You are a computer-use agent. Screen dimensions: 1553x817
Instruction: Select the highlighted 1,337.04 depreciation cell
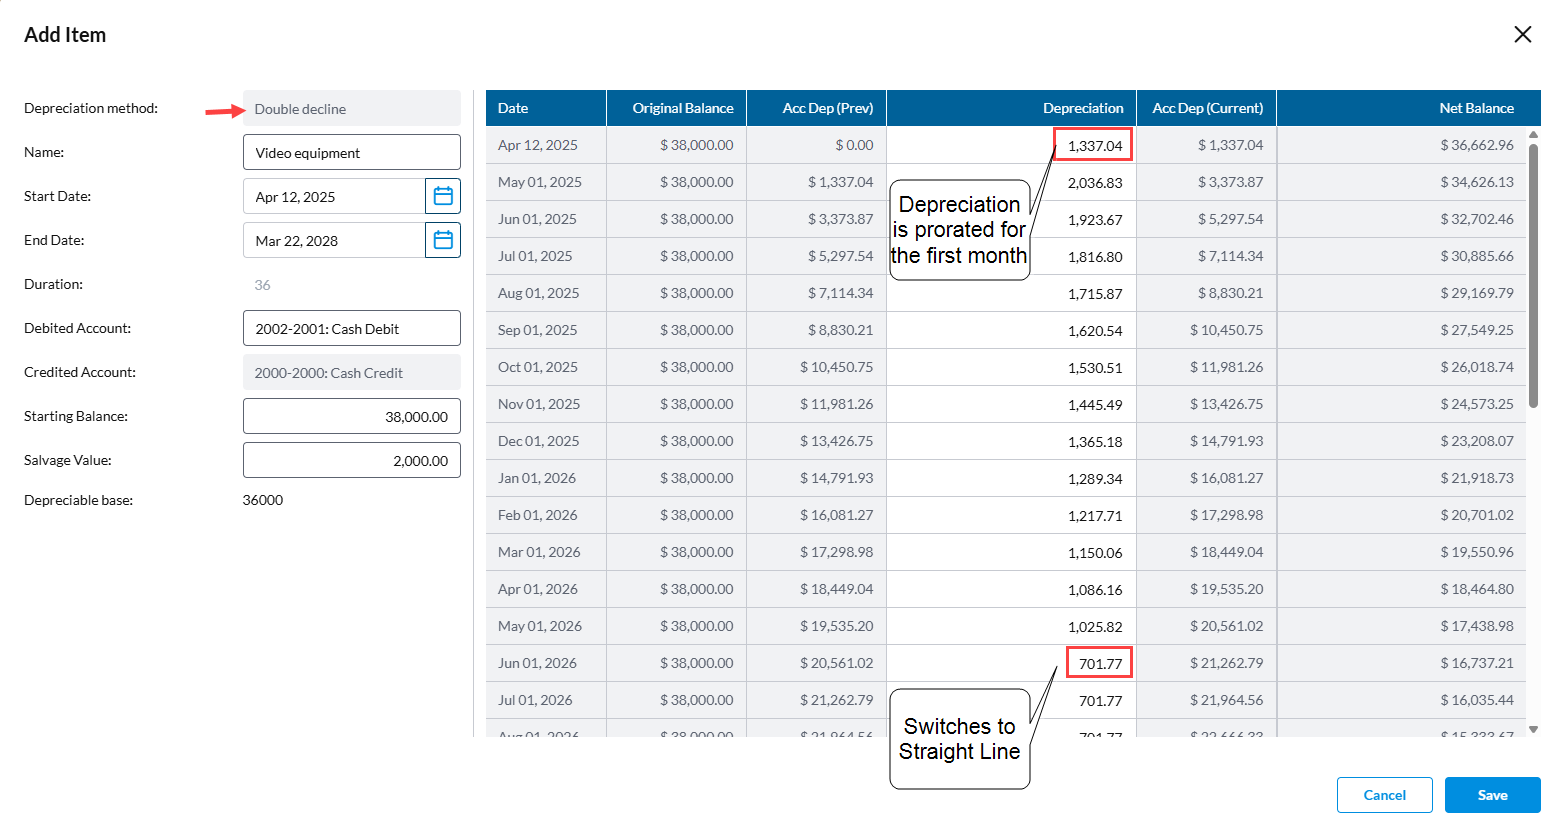pos(1094,146)
